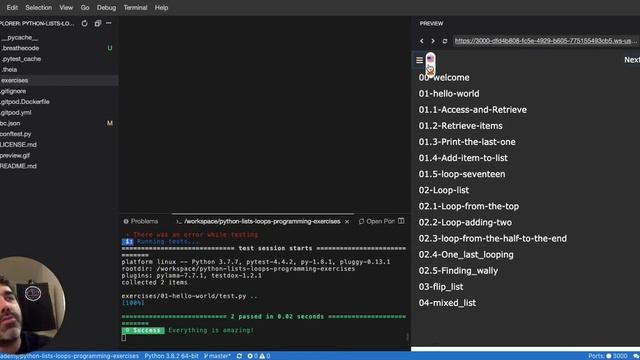Open the Debug menu

point(106,7)
